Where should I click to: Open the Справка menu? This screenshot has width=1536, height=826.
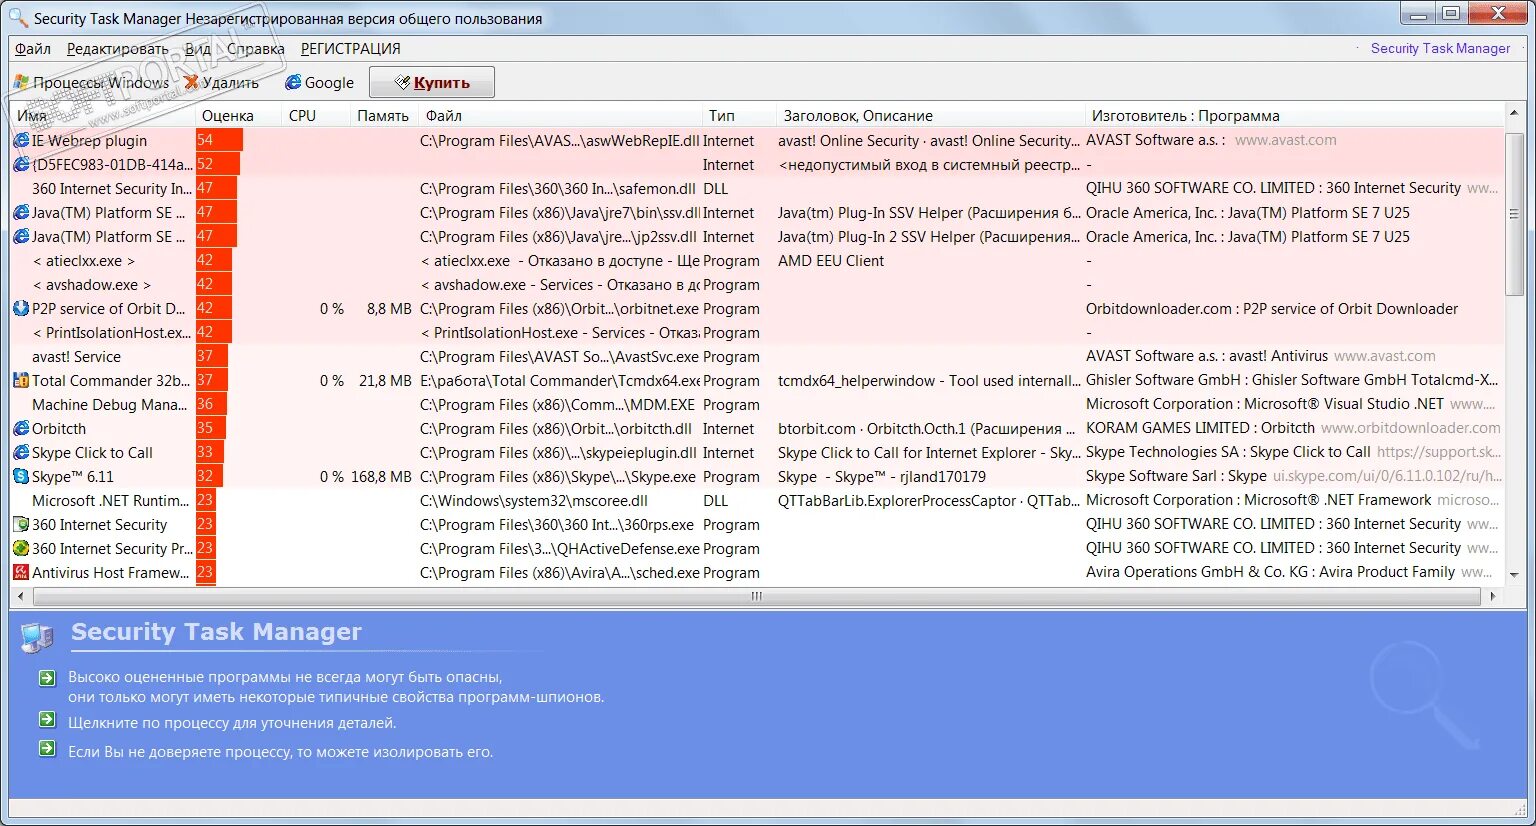256,49
